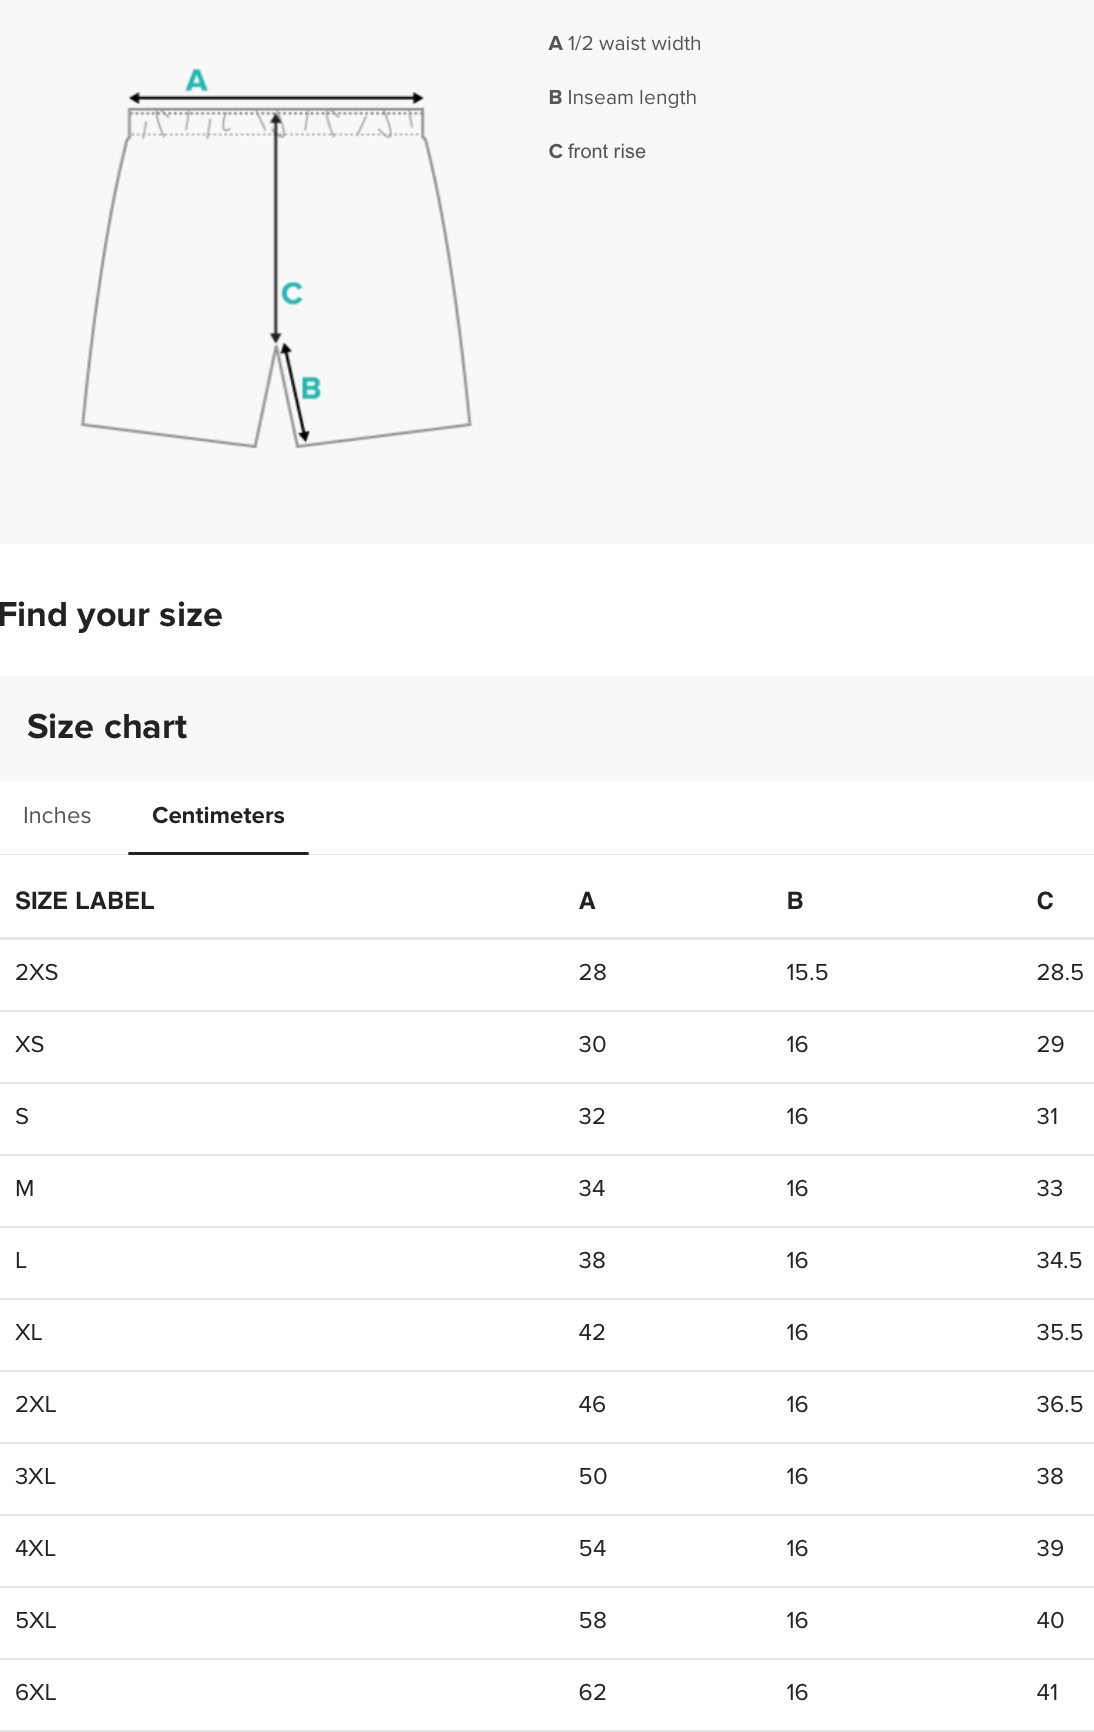Viewport: 1094px width, 1732px height.
Task: Select the 2XS size row
Action: point(37,973)
